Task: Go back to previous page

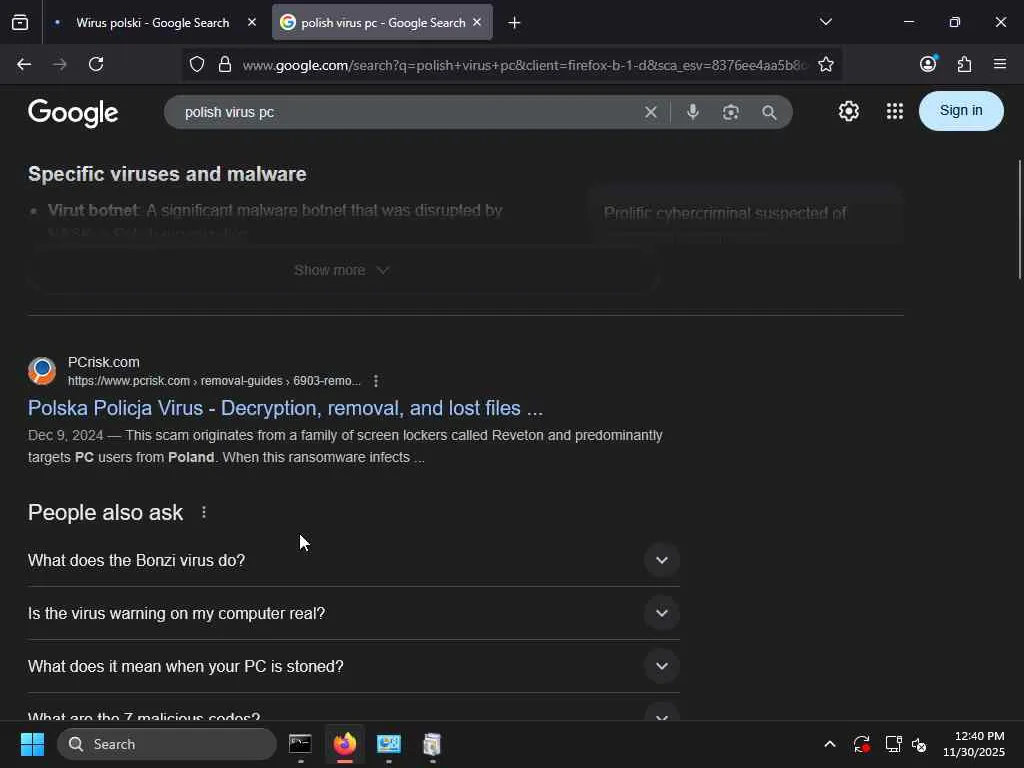Action: [x=24, y=64]
